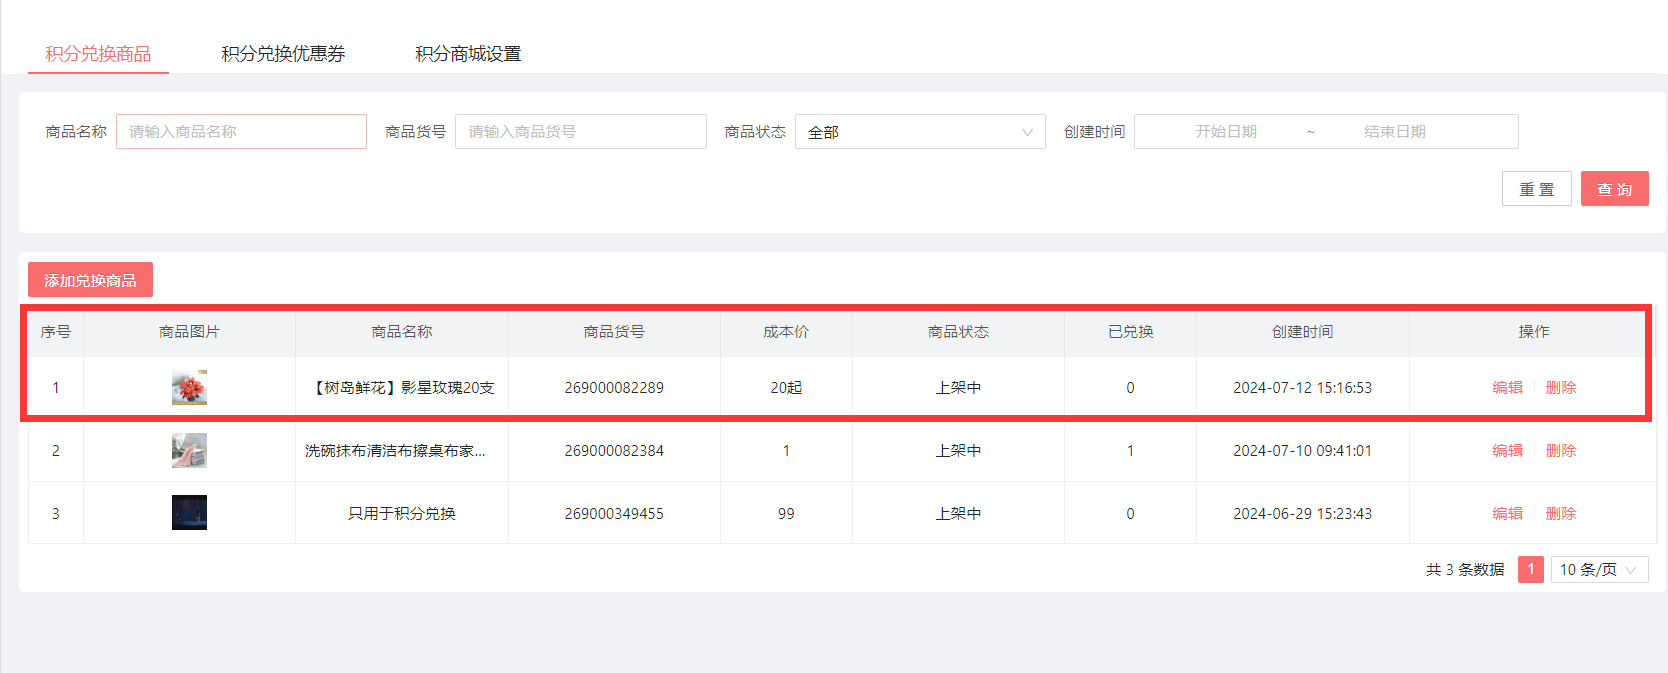
Task: View the cleaning cloth product thumbnail
Action: 189,451
